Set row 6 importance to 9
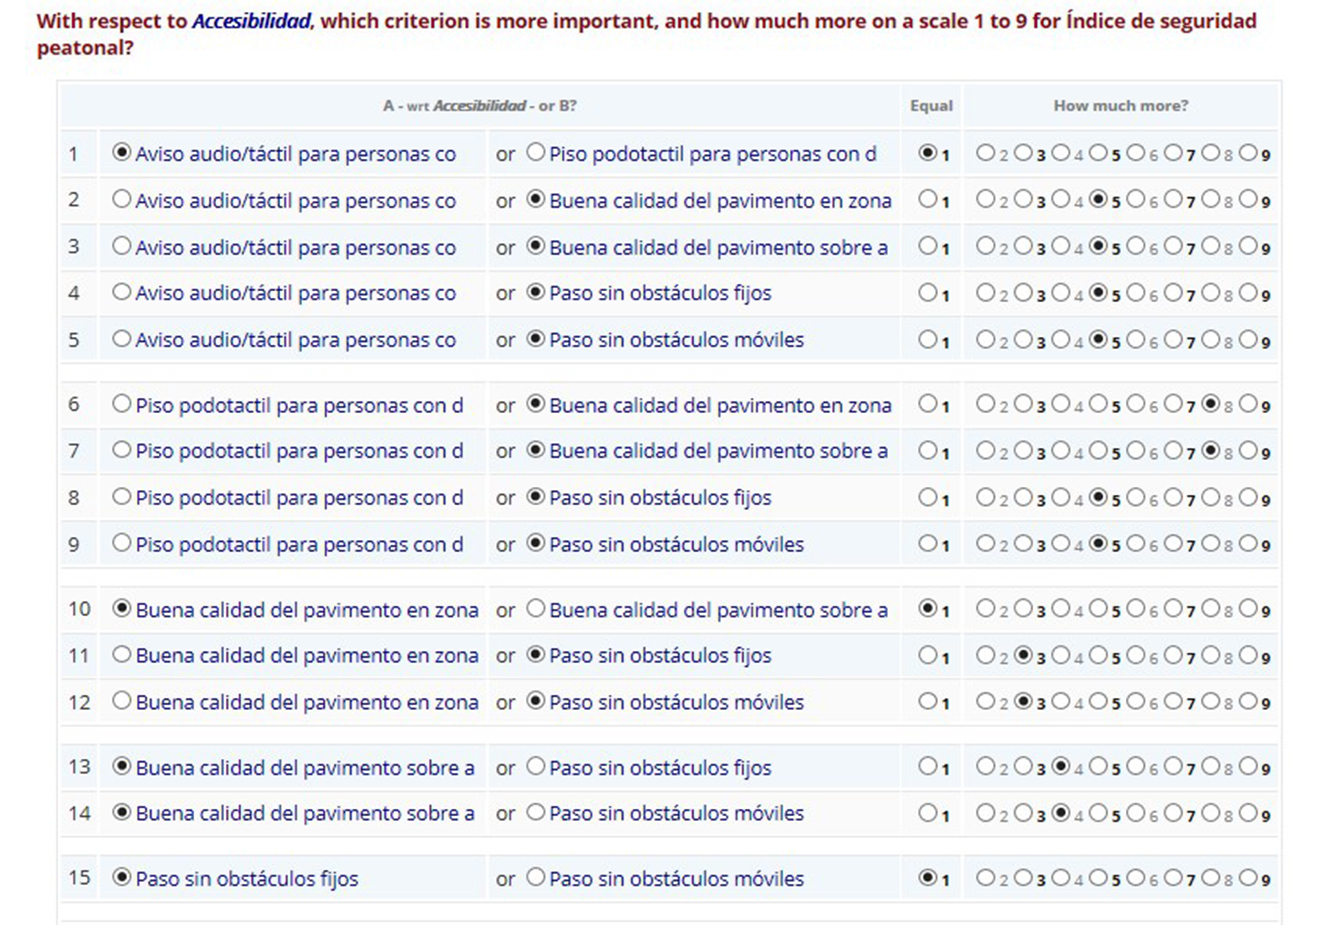This screenshot has width=1317, height=925. tap(1248, 404)
